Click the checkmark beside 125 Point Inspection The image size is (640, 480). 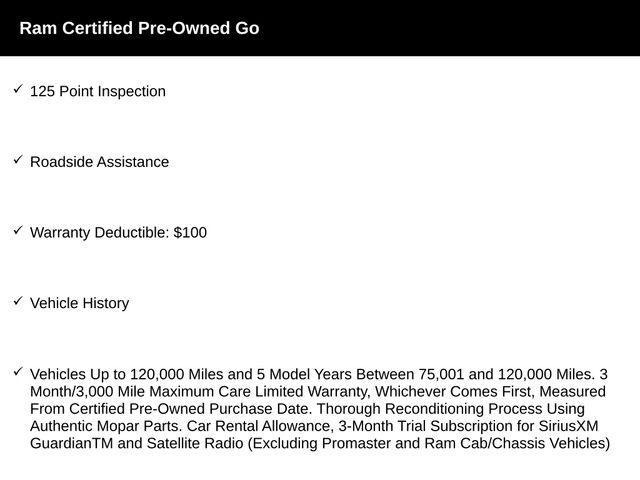(x=18, y=90)
